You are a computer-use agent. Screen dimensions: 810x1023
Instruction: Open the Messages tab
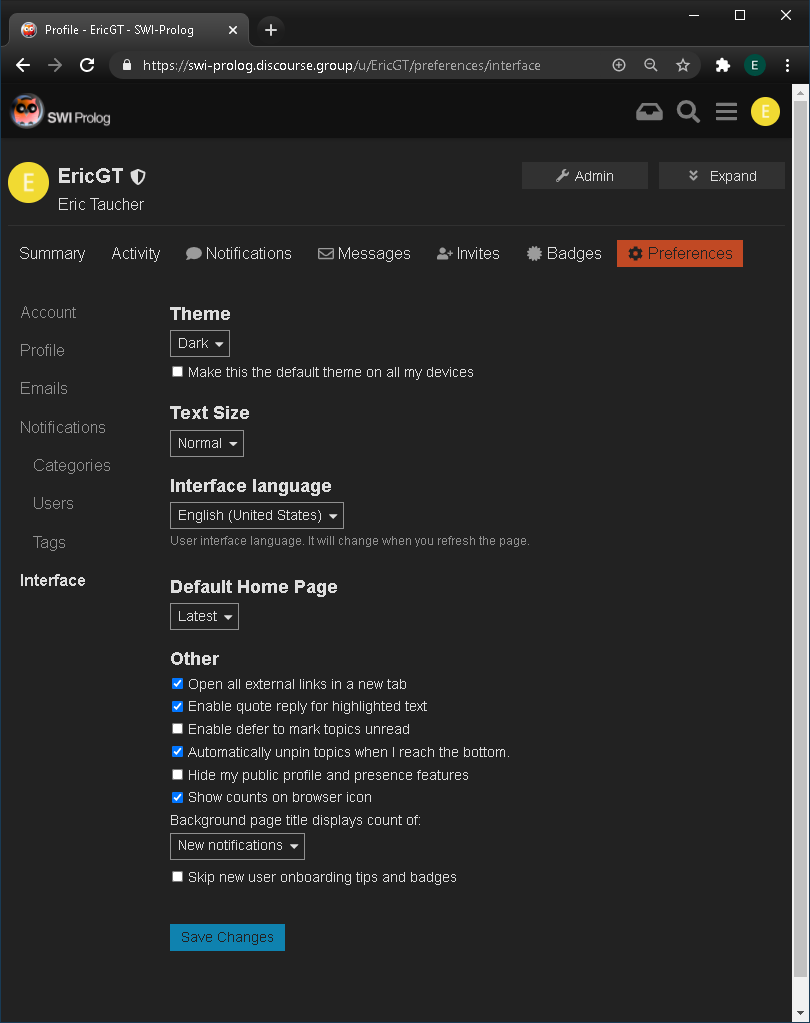(x=364, y=254)
